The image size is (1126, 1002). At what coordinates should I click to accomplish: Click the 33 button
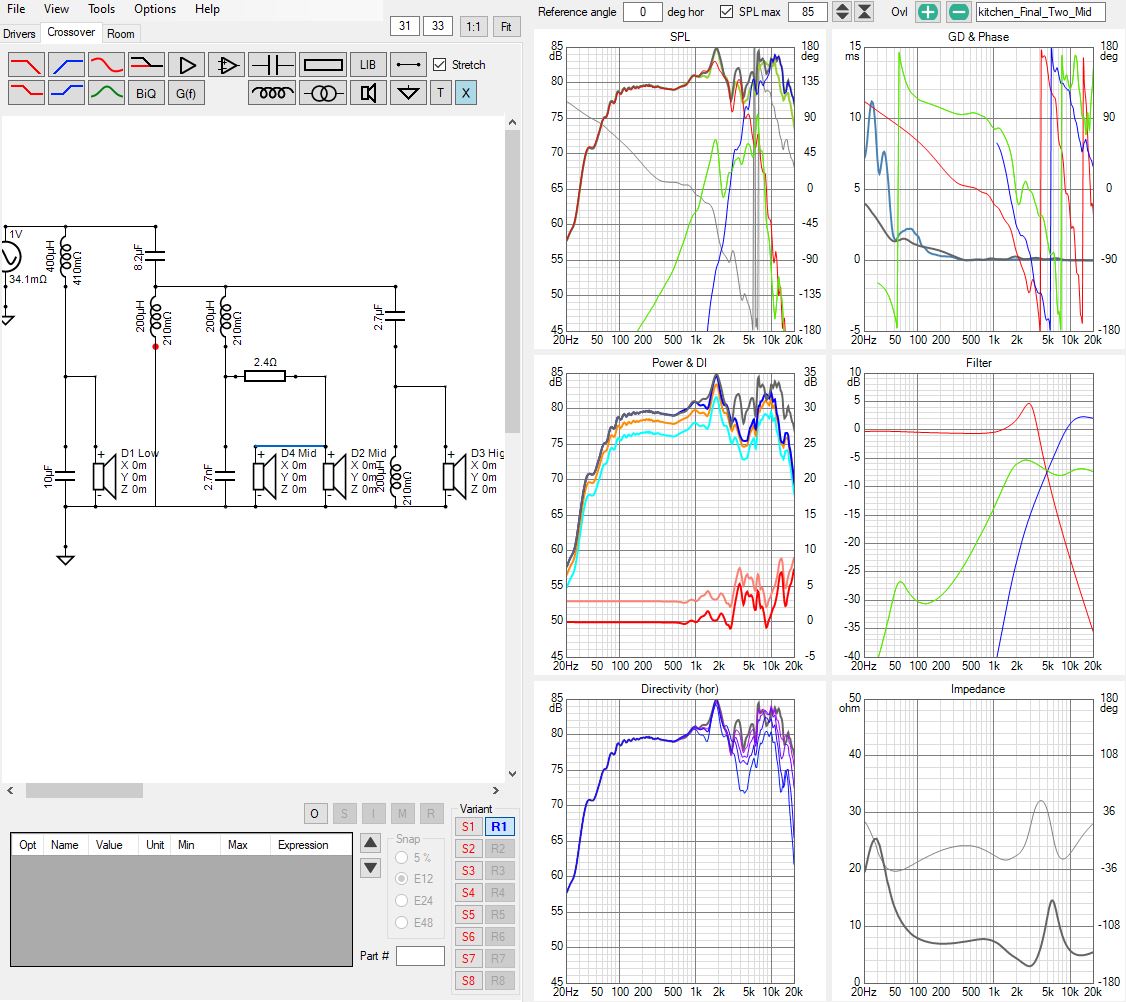(x=438, y=26)
